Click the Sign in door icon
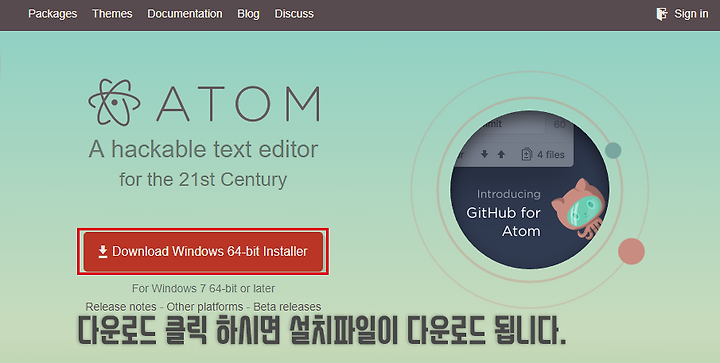 (x=662, y=14)
